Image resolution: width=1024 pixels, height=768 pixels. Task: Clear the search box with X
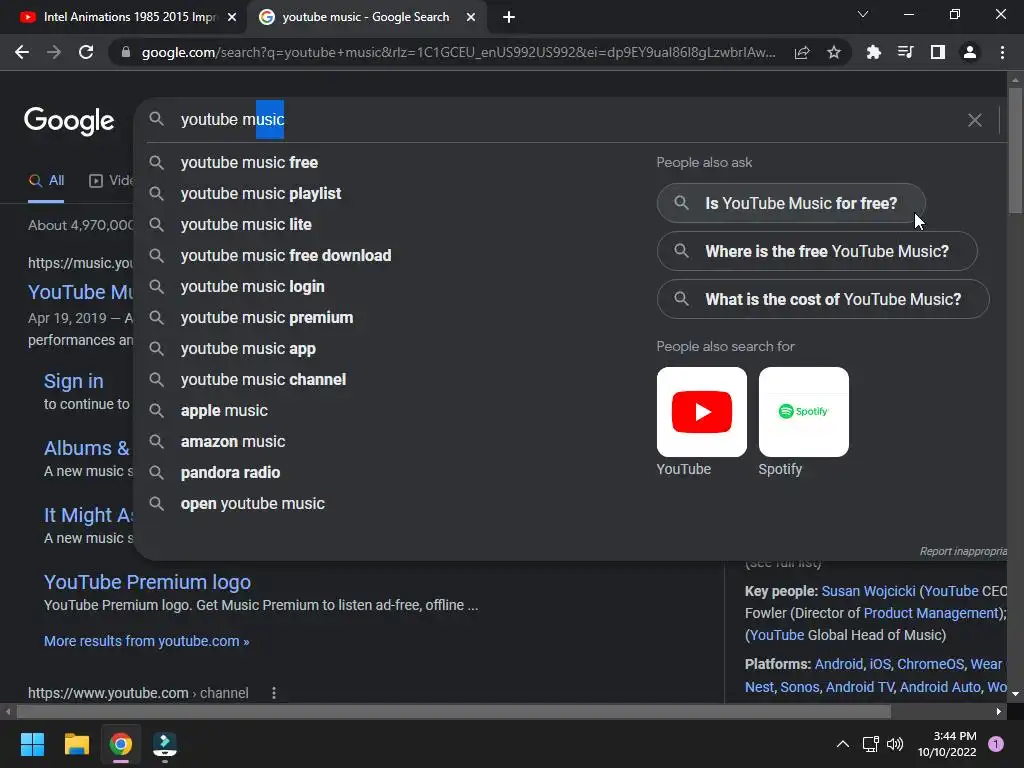click(974, 120)
